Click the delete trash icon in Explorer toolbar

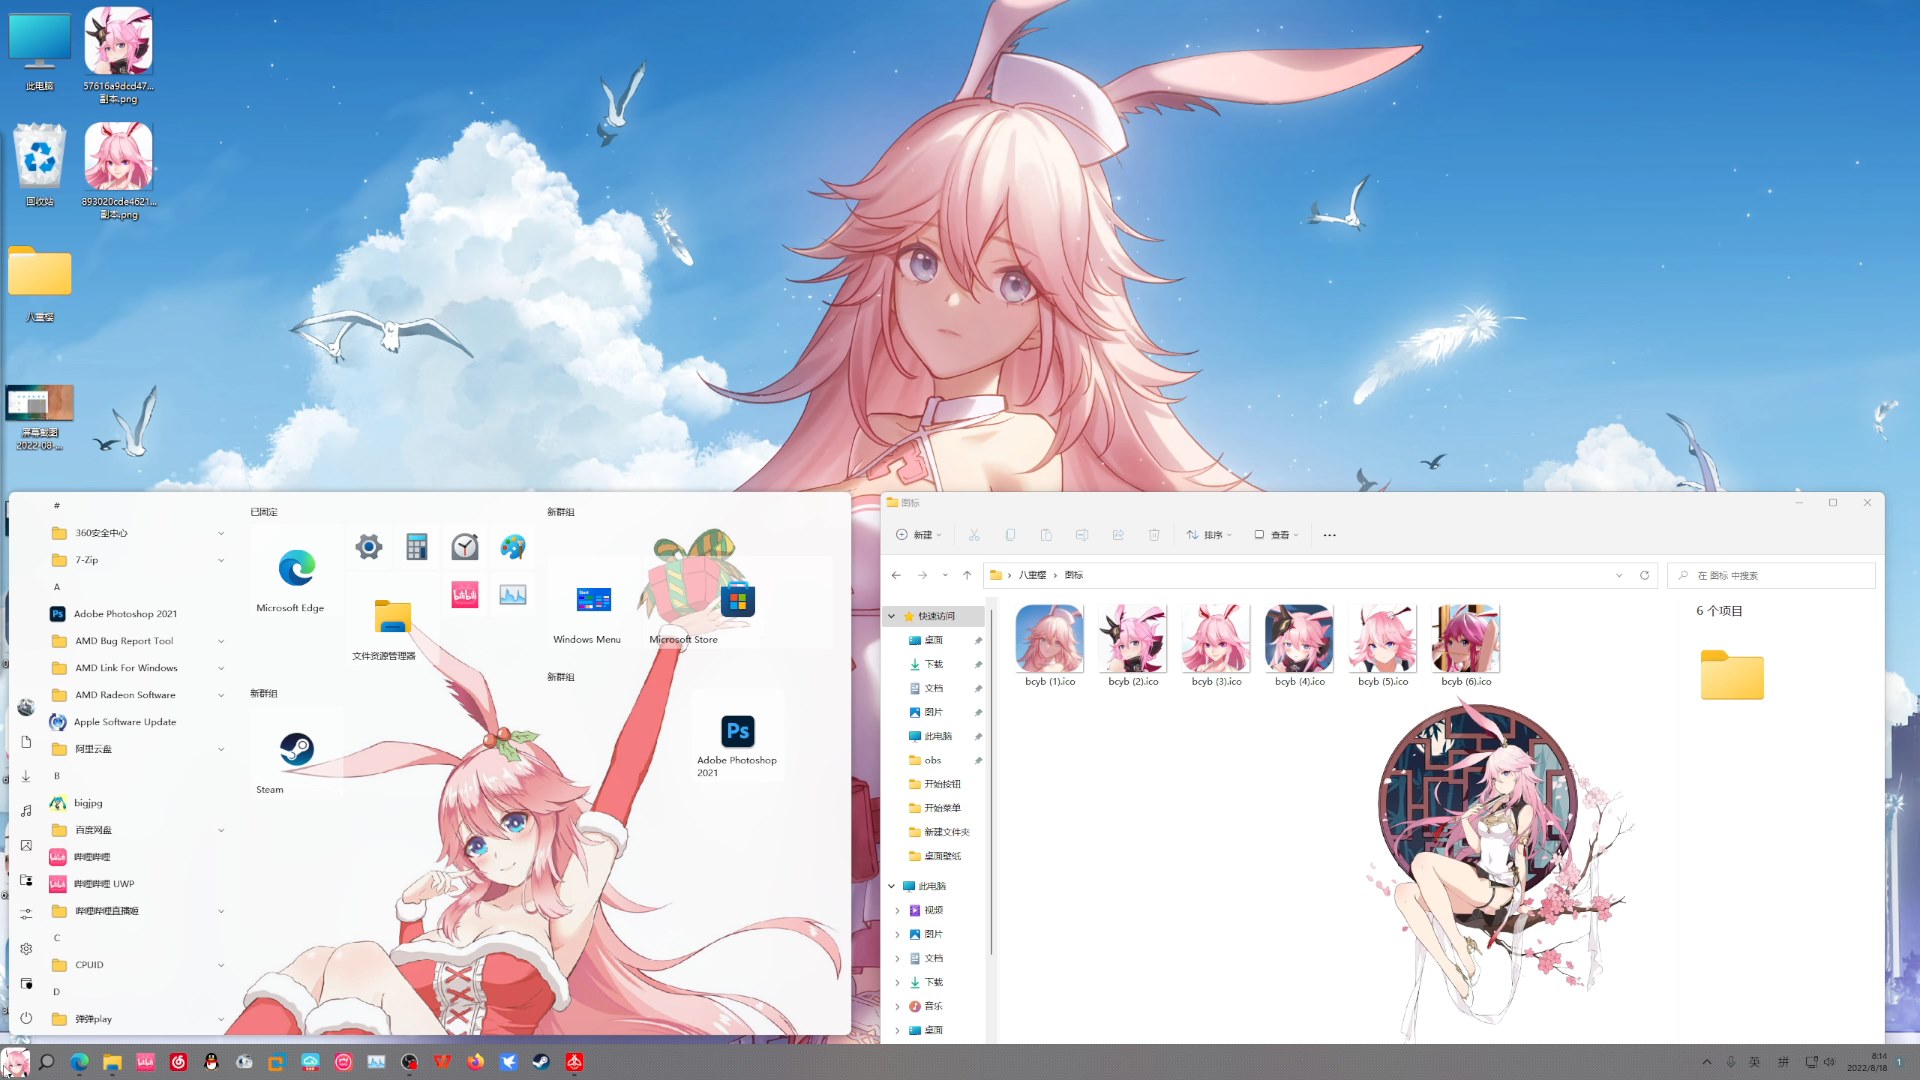[1154, 535]
